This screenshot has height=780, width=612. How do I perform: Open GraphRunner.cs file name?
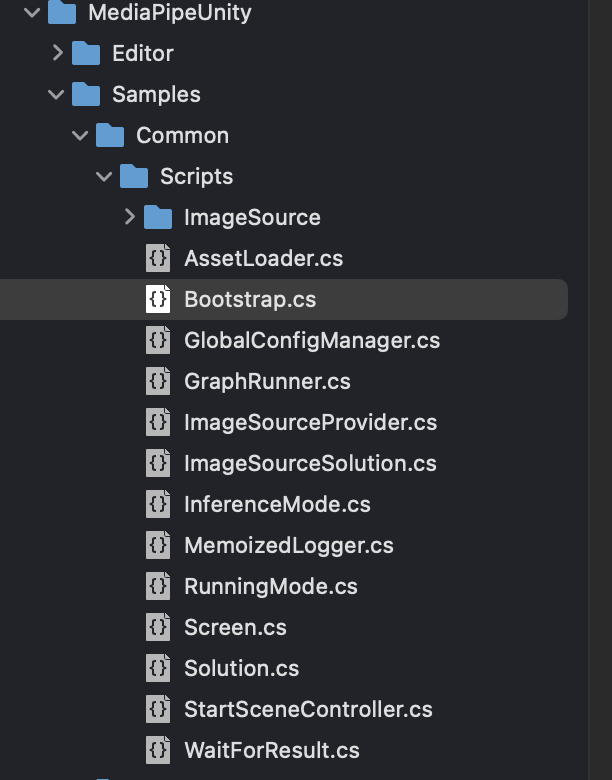267,382
